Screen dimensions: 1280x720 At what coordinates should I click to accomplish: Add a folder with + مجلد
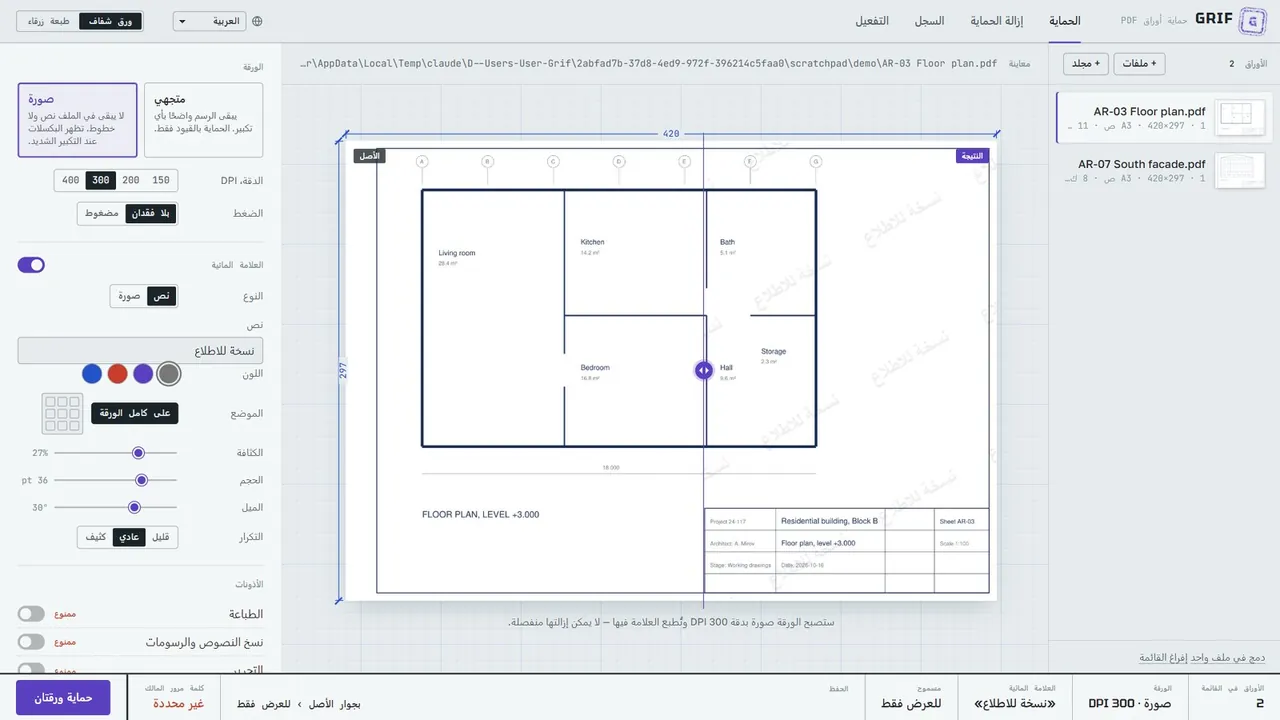pyautogui.click(x=1086, y=64)
